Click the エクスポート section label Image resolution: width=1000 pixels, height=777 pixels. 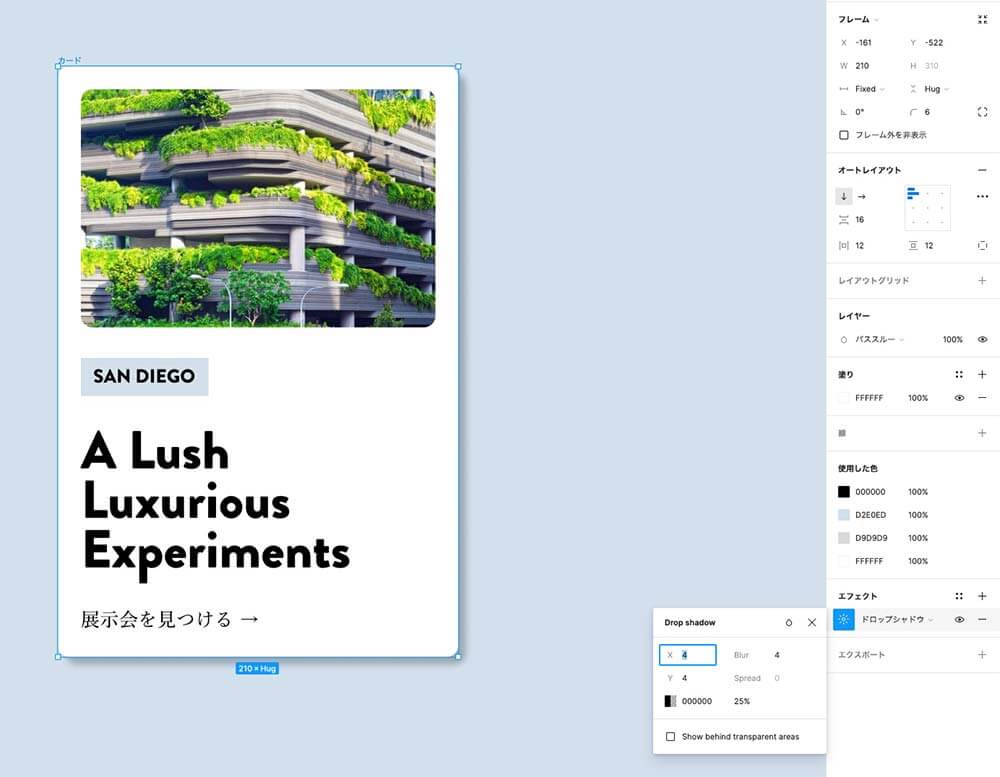click(x=862, y=655)
